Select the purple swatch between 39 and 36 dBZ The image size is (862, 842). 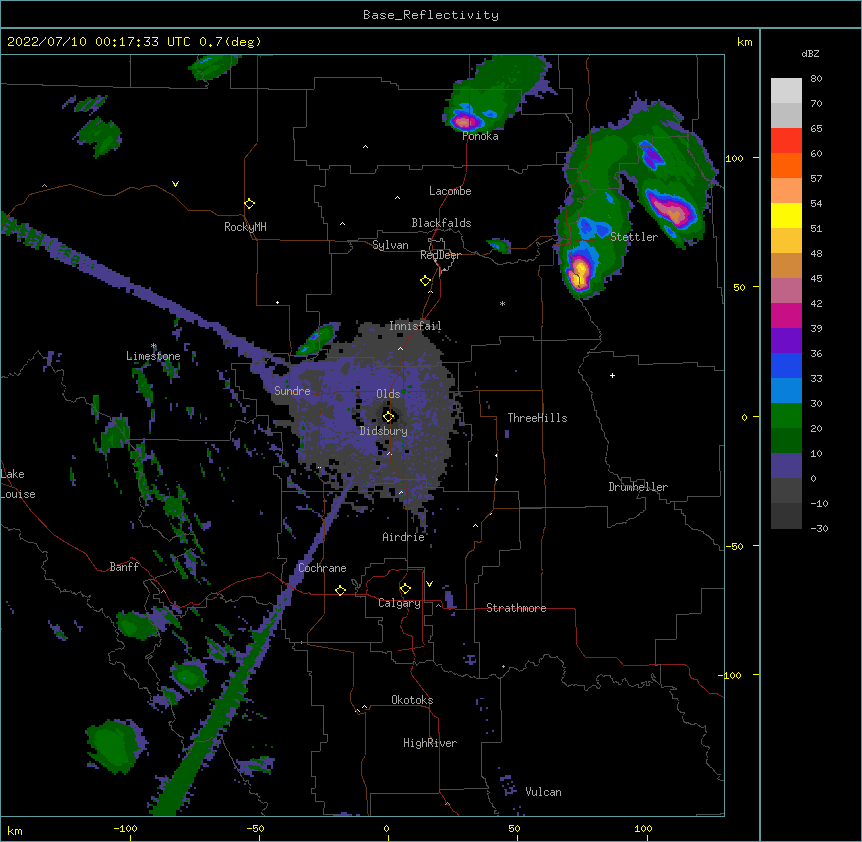tap(786, 340)
